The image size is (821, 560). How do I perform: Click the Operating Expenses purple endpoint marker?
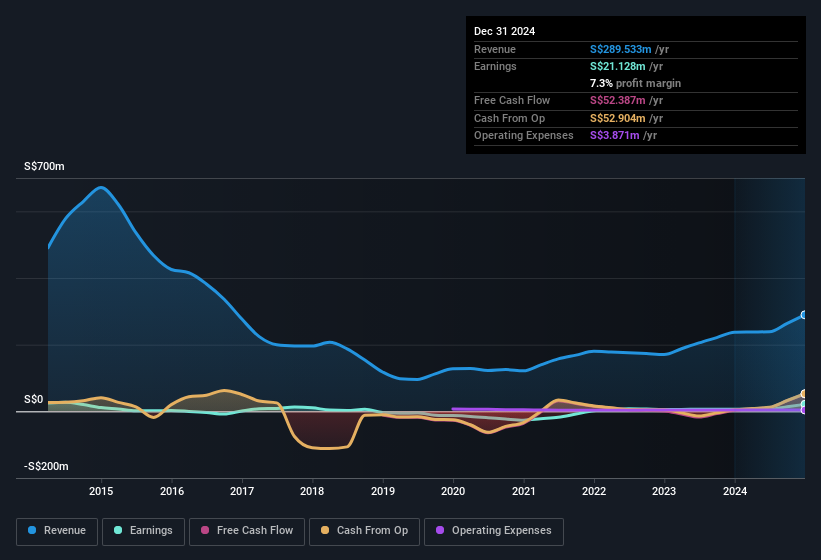click(x=804, y=410)
